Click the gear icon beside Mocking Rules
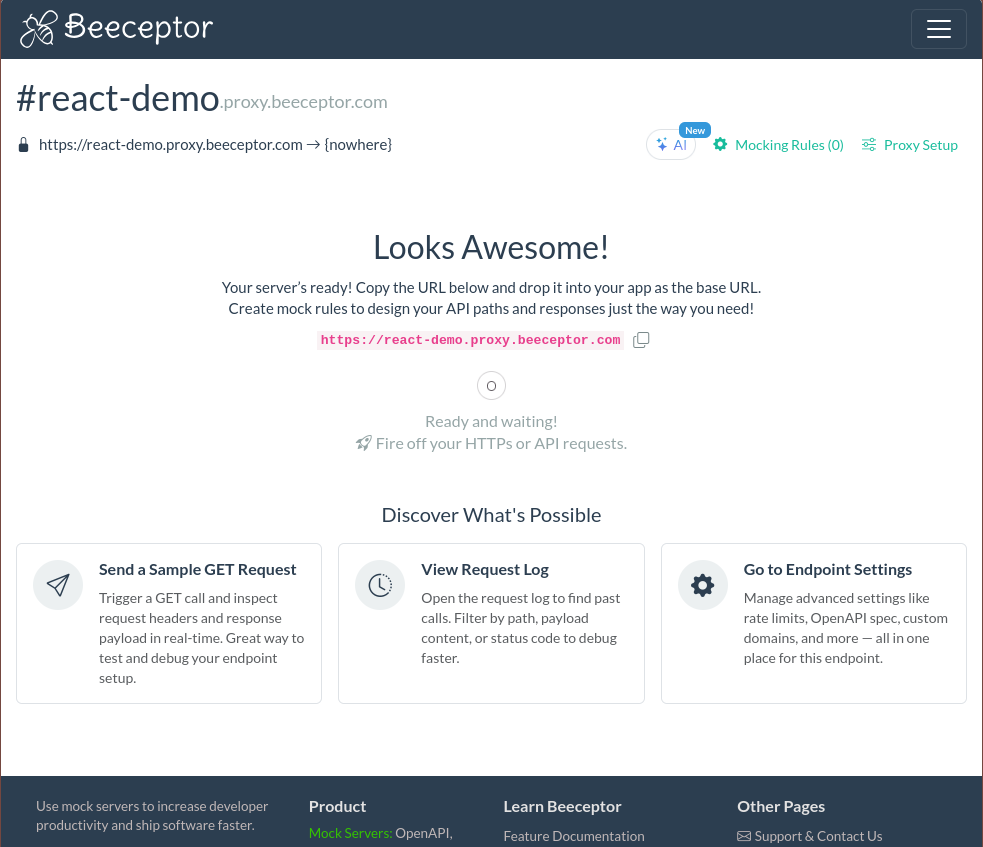Viewport: 983px width, 847px height. point(720,144)
